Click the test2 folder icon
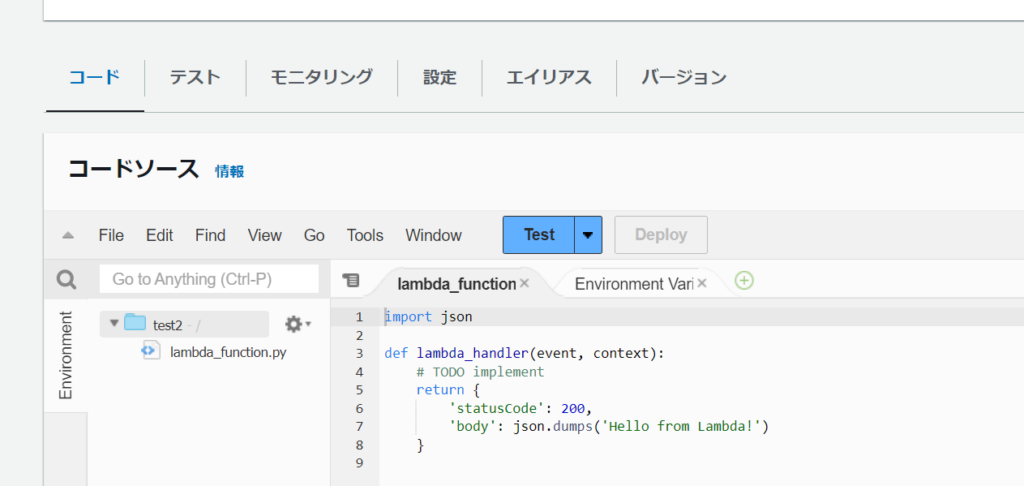The height and width of the screenshot is (486, 1024). [135, 322]
